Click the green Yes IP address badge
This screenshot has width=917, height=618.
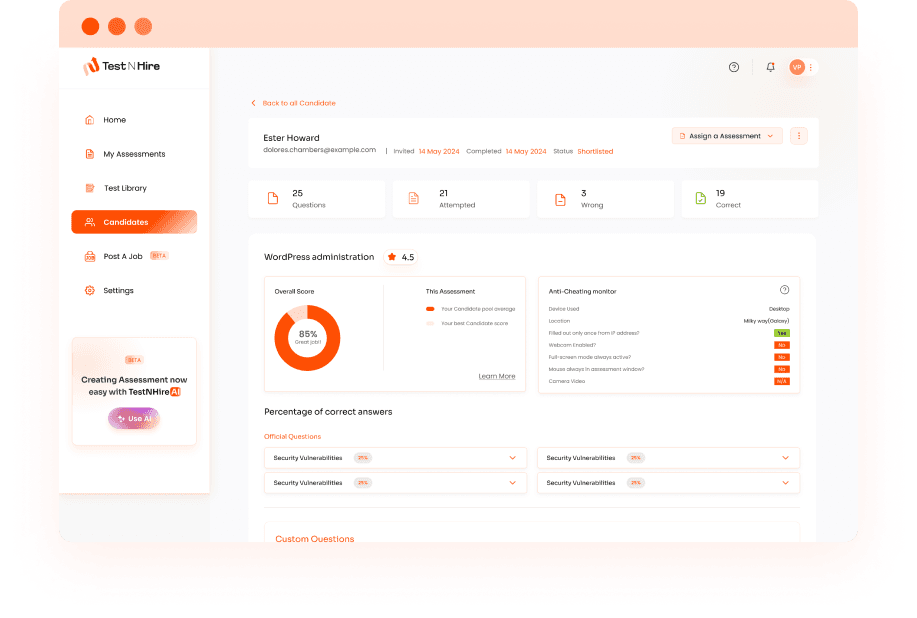[x=782, y=333]
